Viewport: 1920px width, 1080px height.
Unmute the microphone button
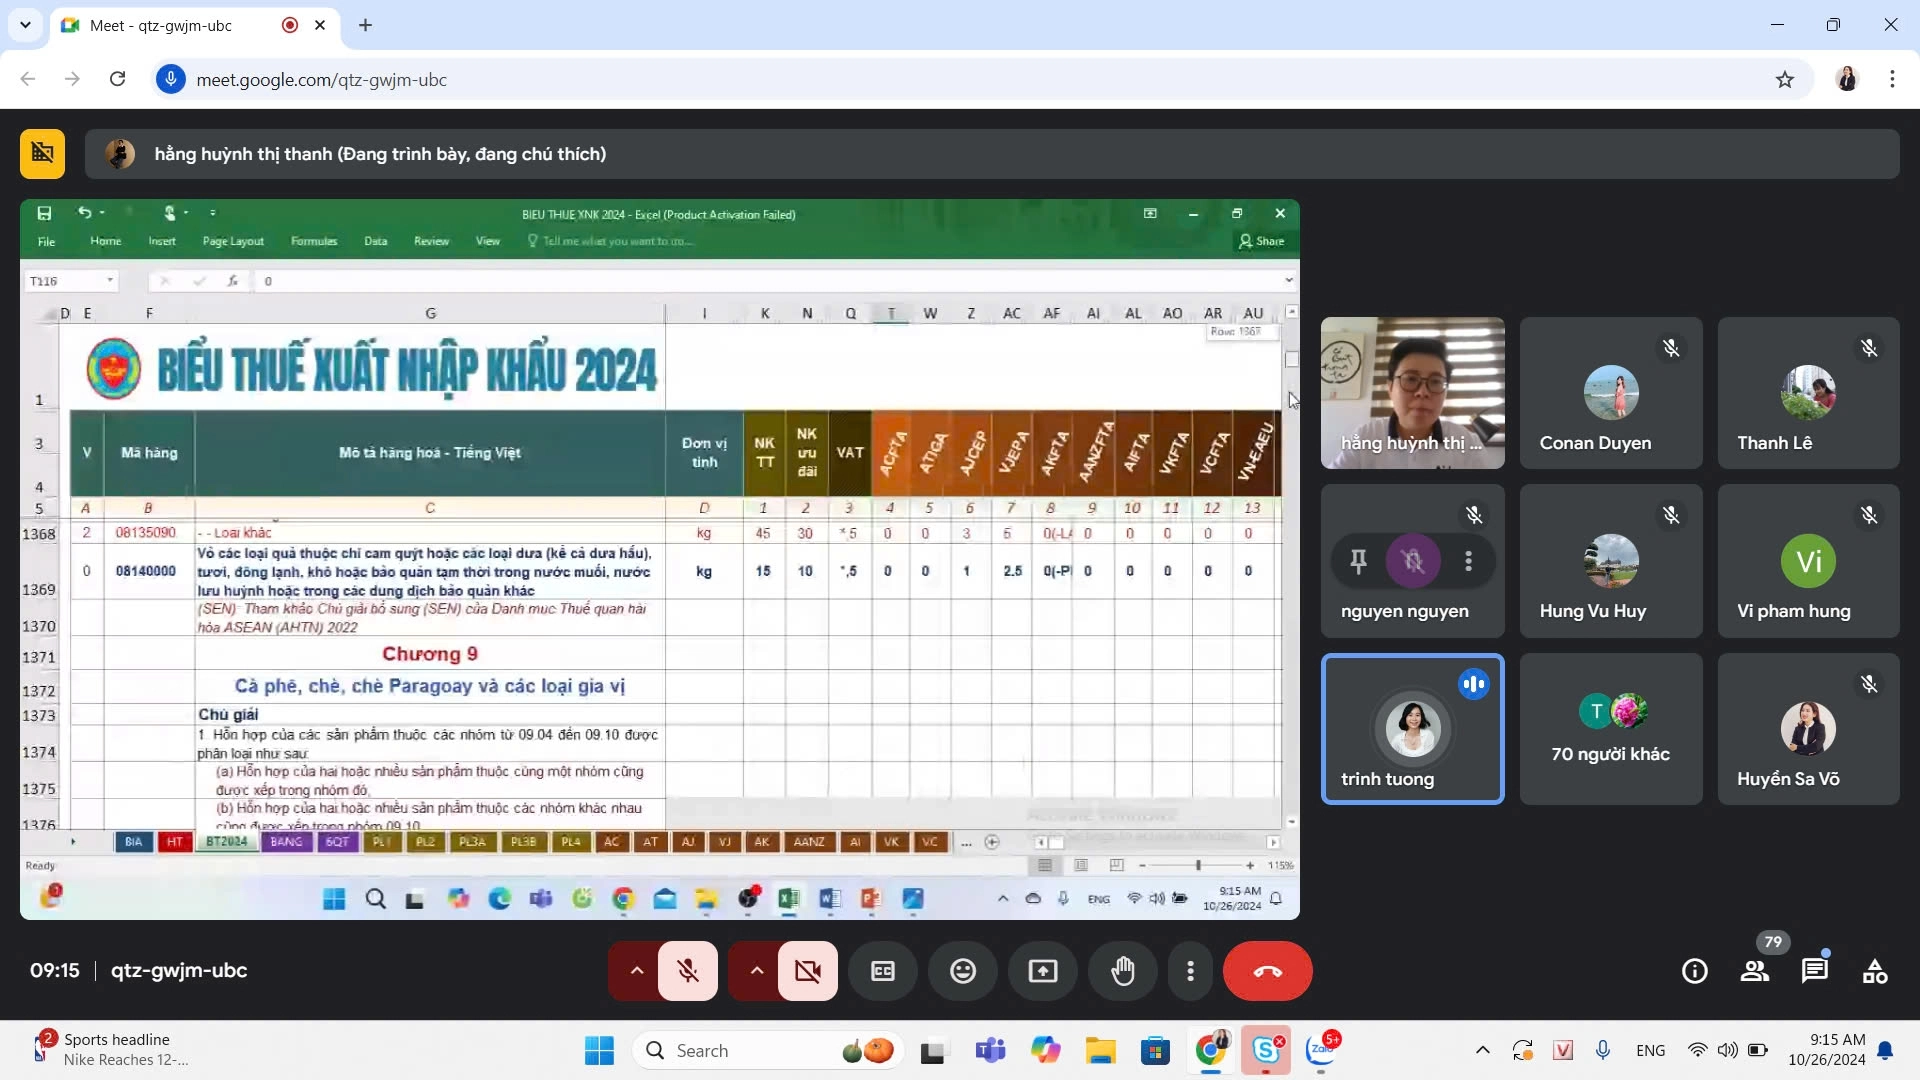coord(688,971)
